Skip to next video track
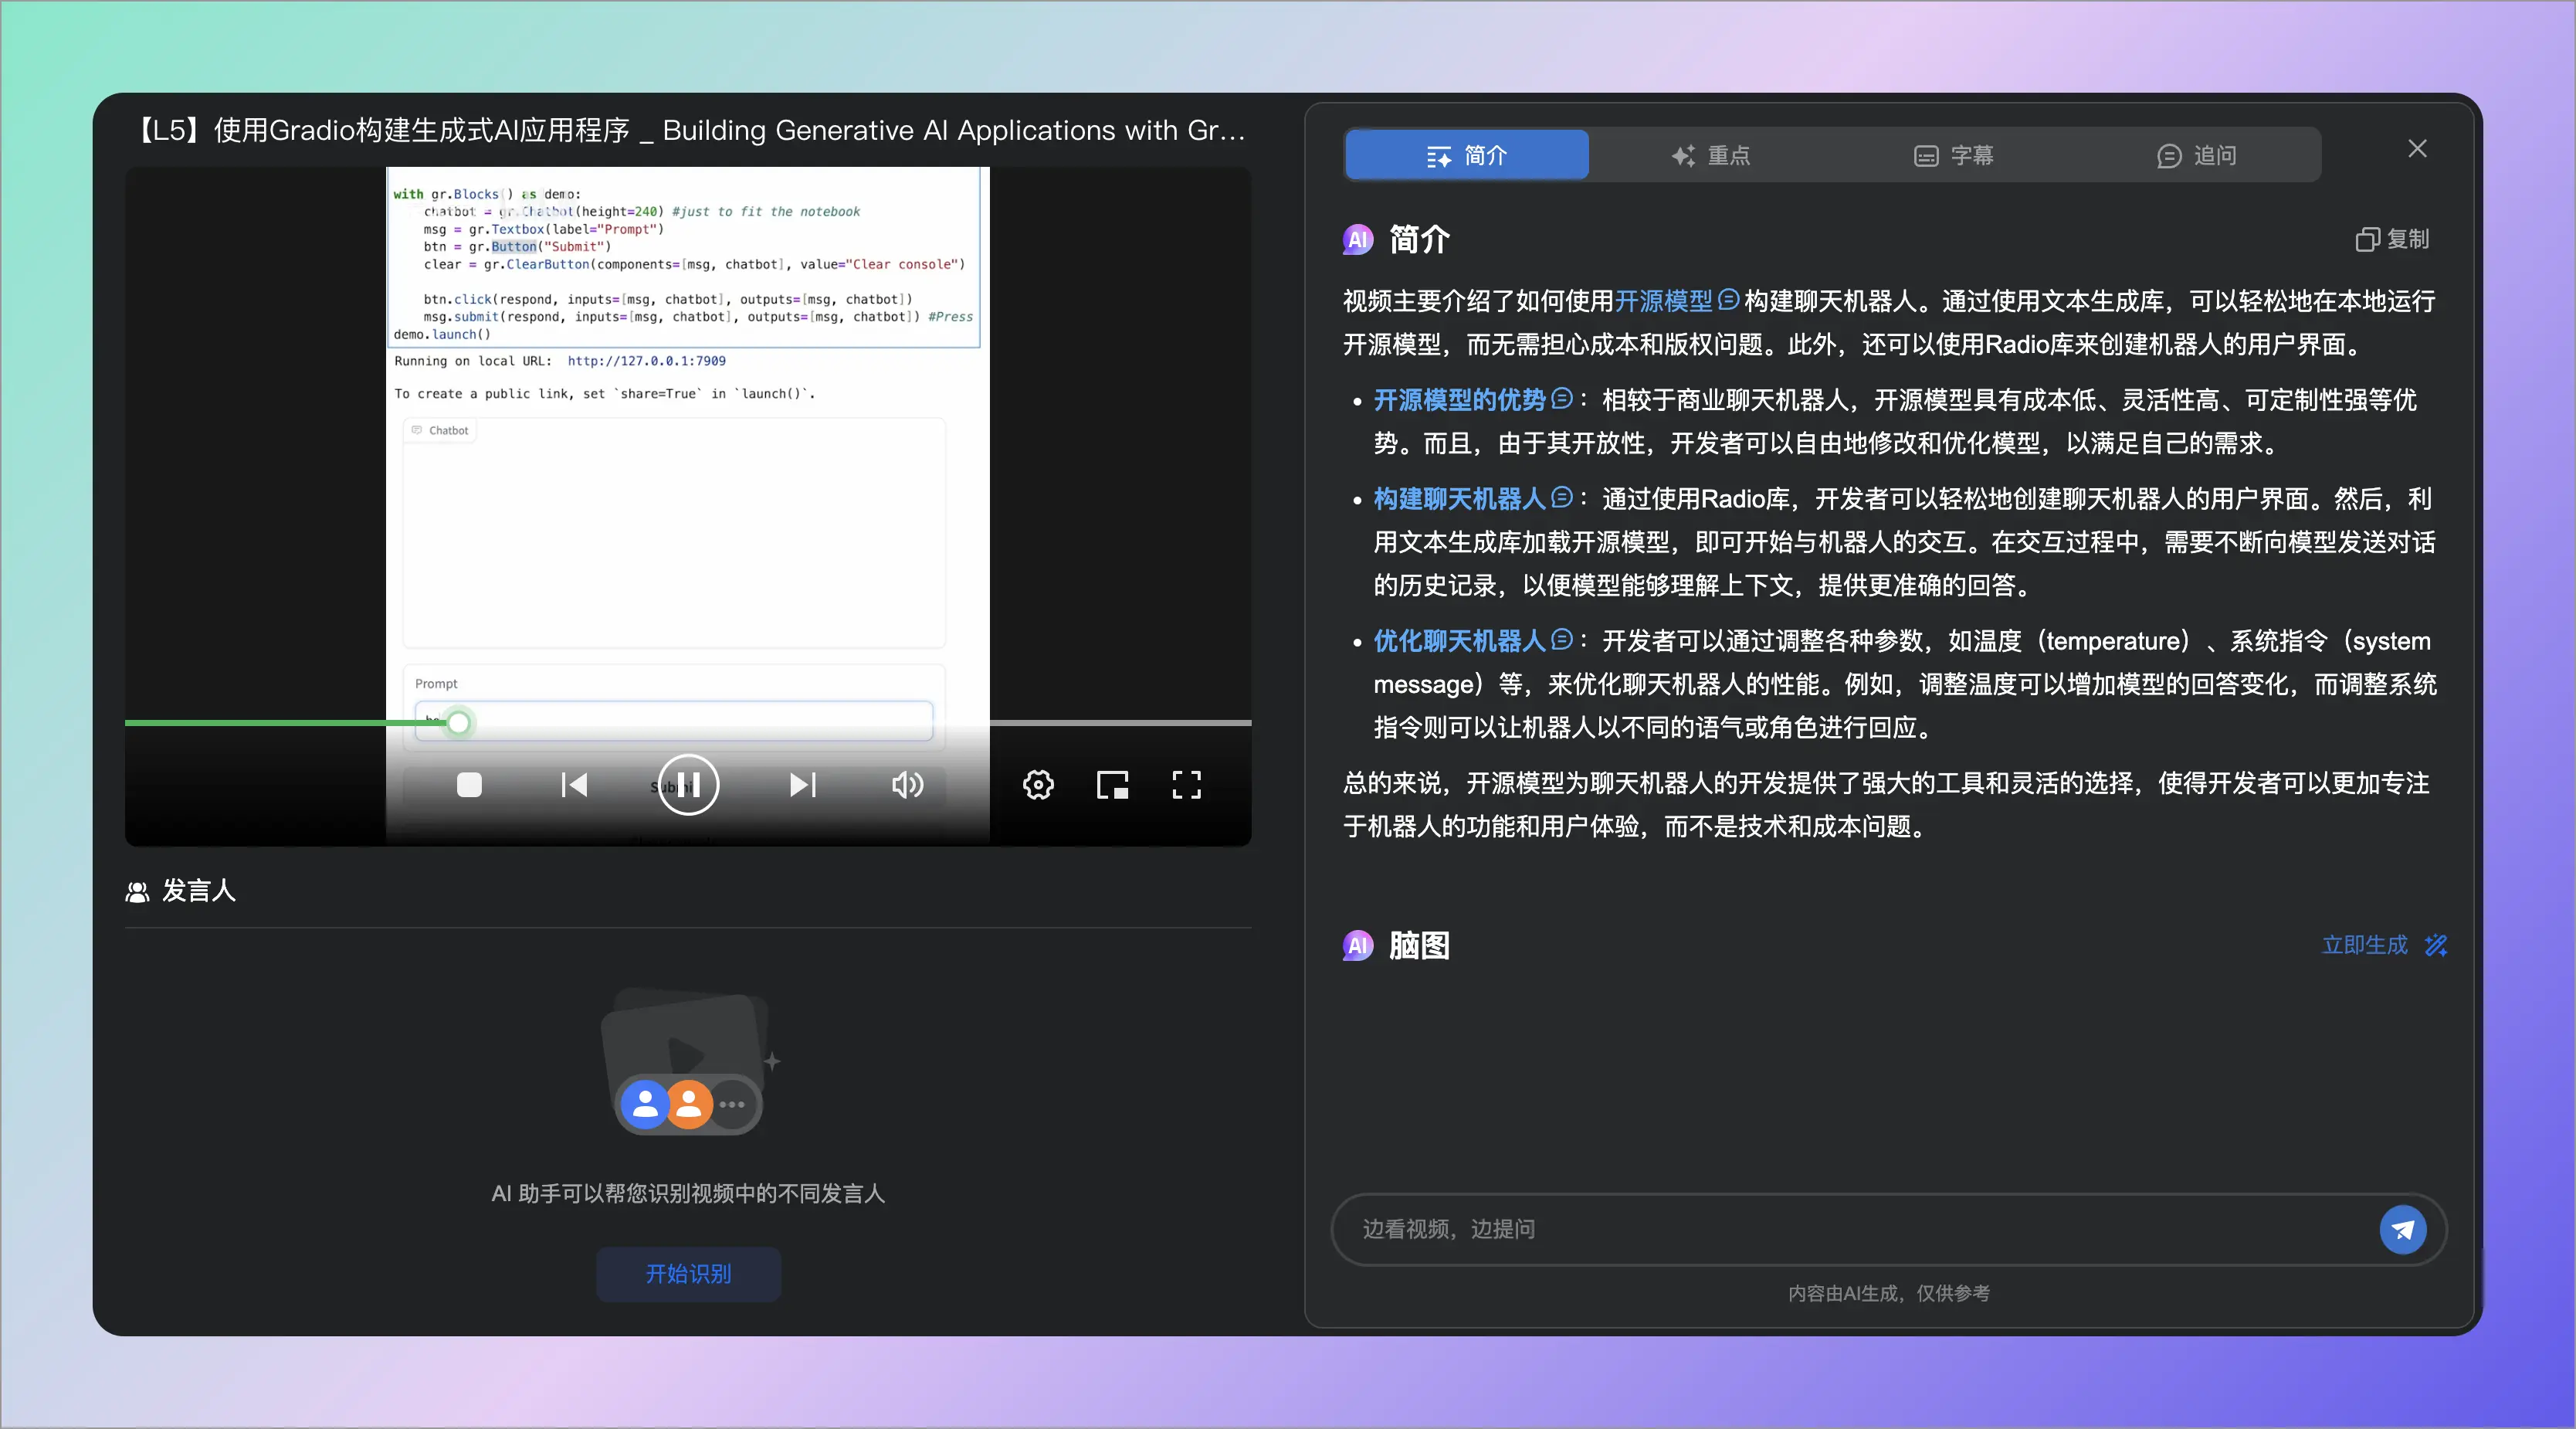The height and width of the screenshot is (1429, 2576). (x=802, y=785)
